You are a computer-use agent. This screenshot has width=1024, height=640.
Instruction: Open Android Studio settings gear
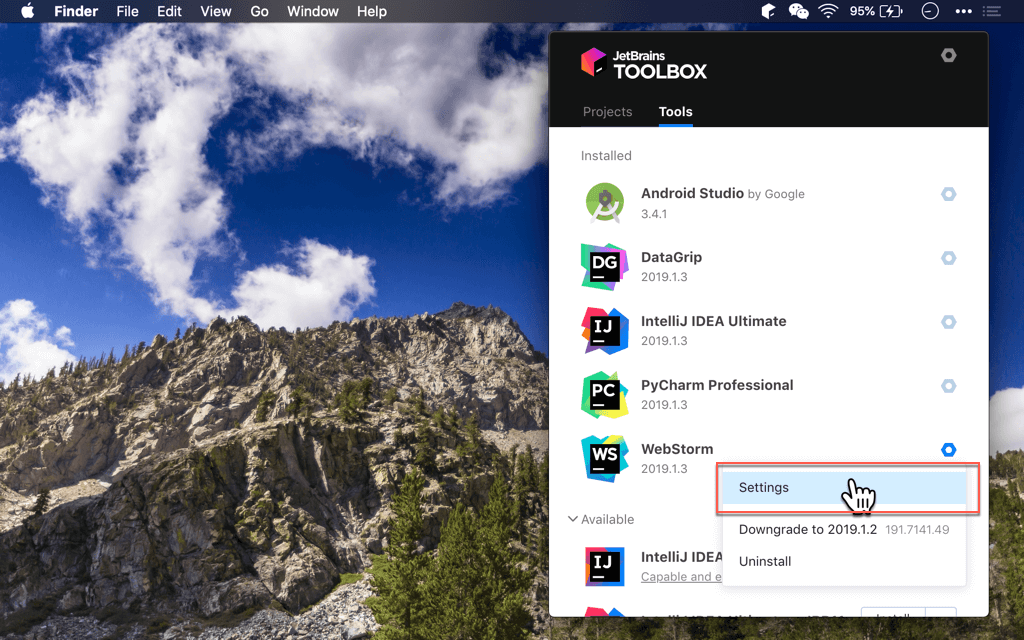pyautogui.click(x=948, y=194)
